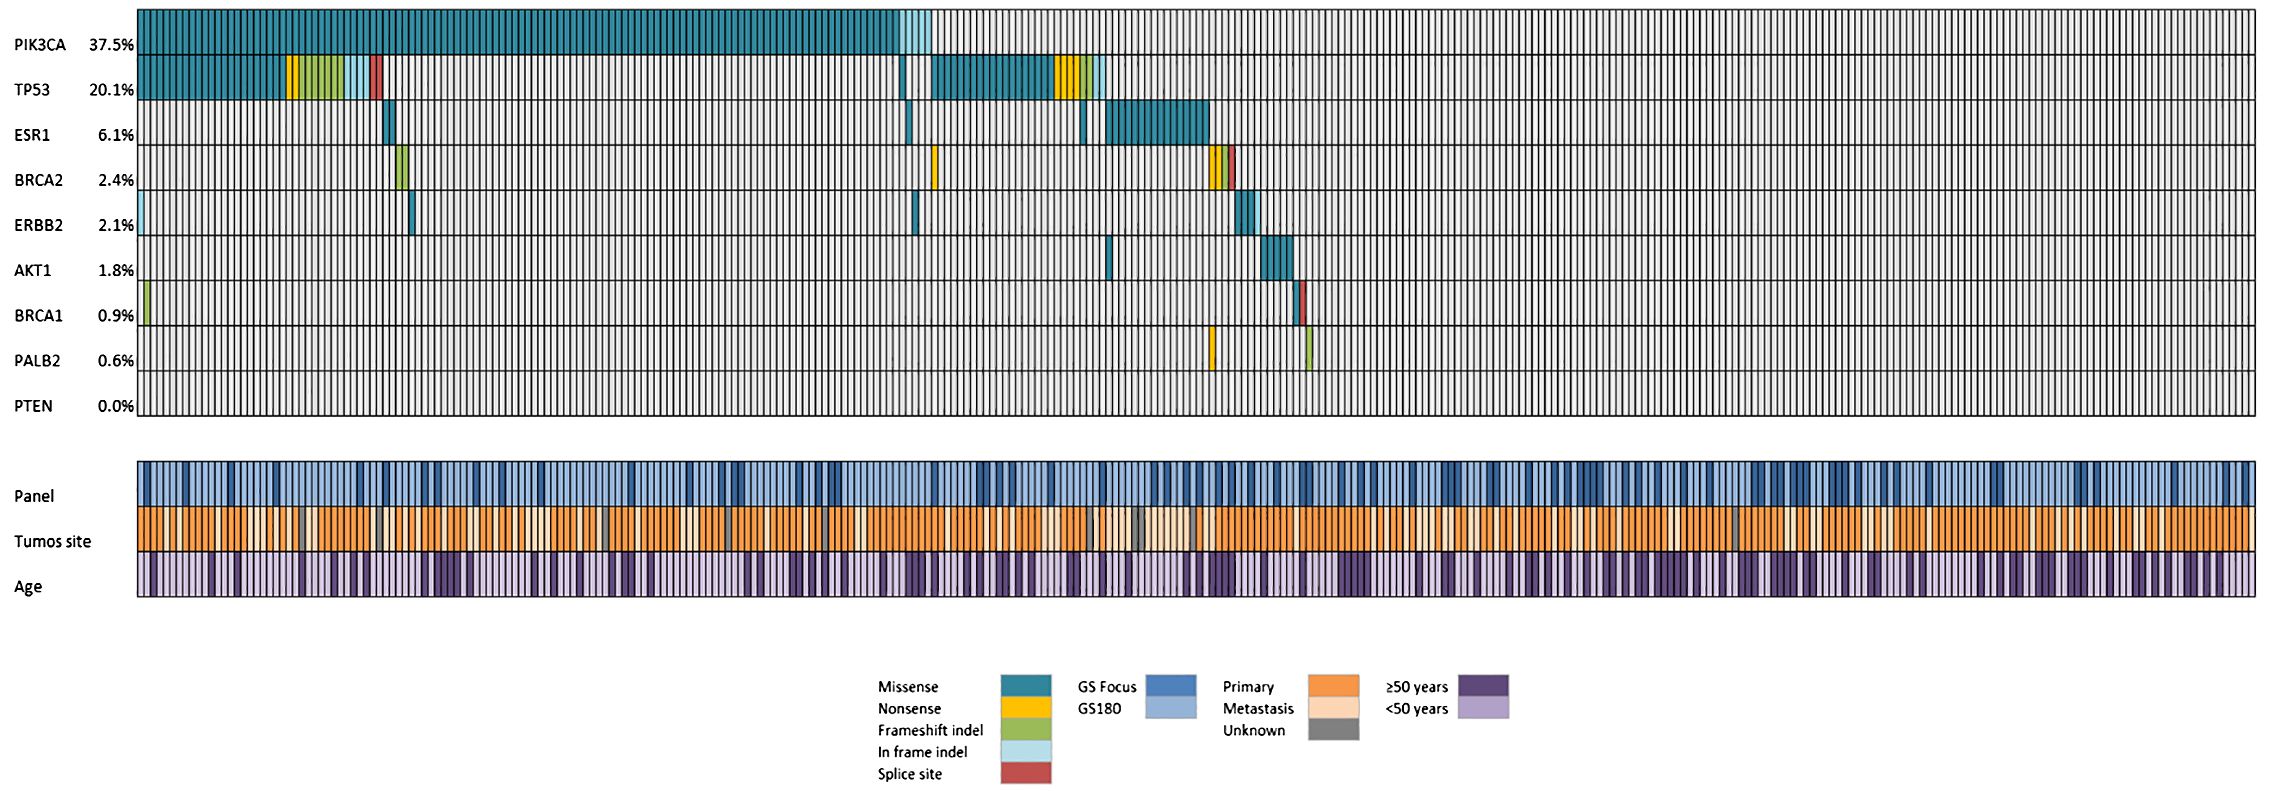Click the 37.5% frequency value
2274x791 pixels.
(x=111, y=45)
